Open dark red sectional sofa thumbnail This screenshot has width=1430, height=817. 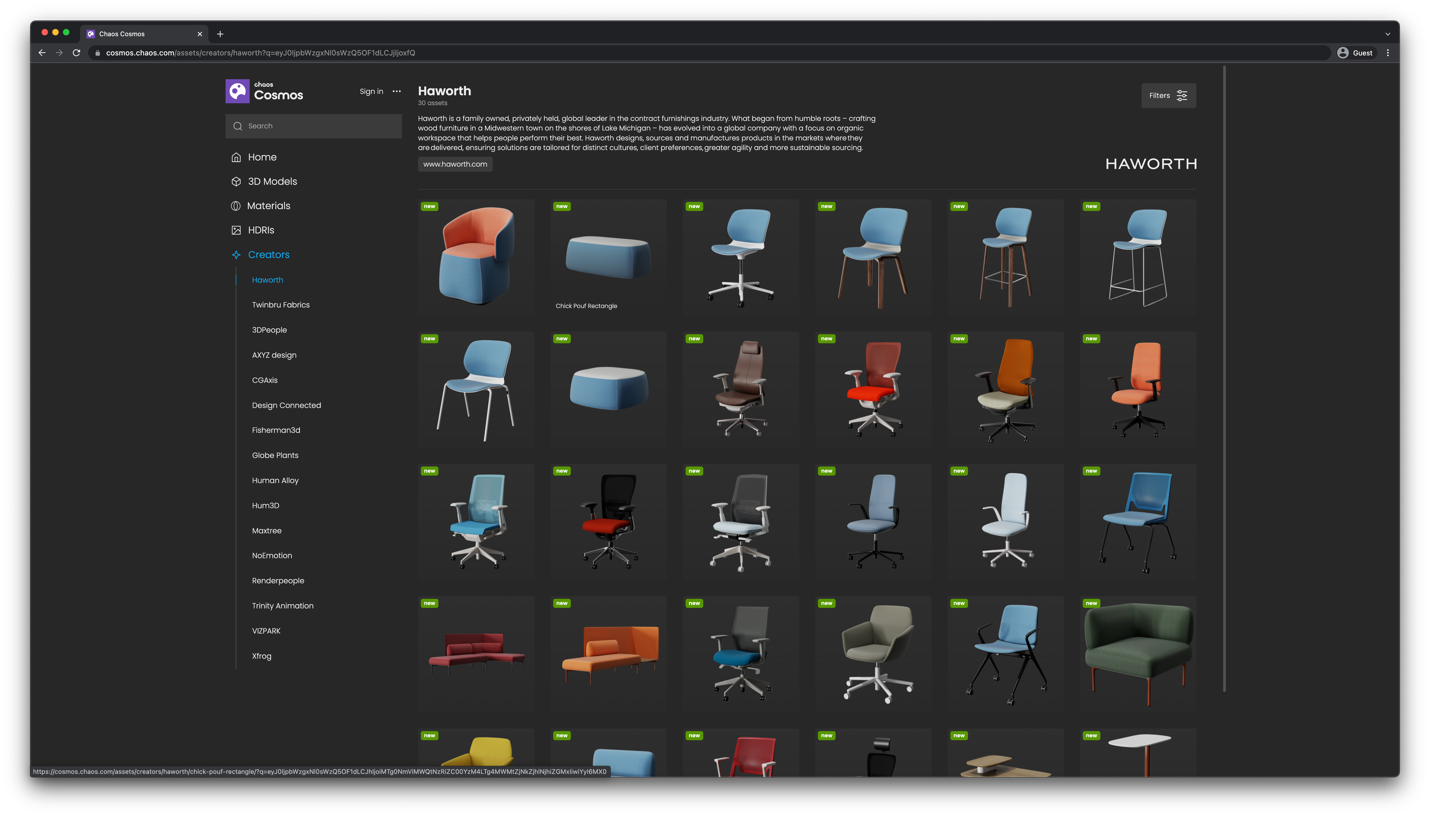coord(476,654)
